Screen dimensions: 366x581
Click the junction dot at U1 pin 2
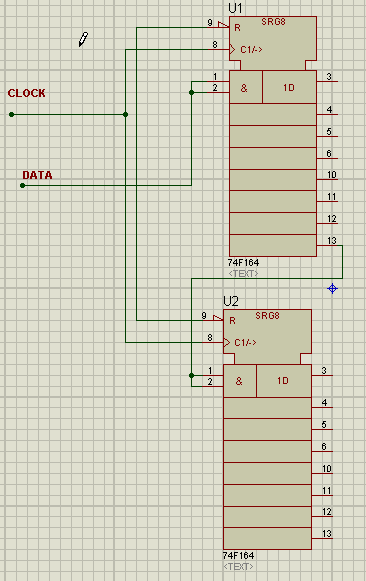(192, 92)
